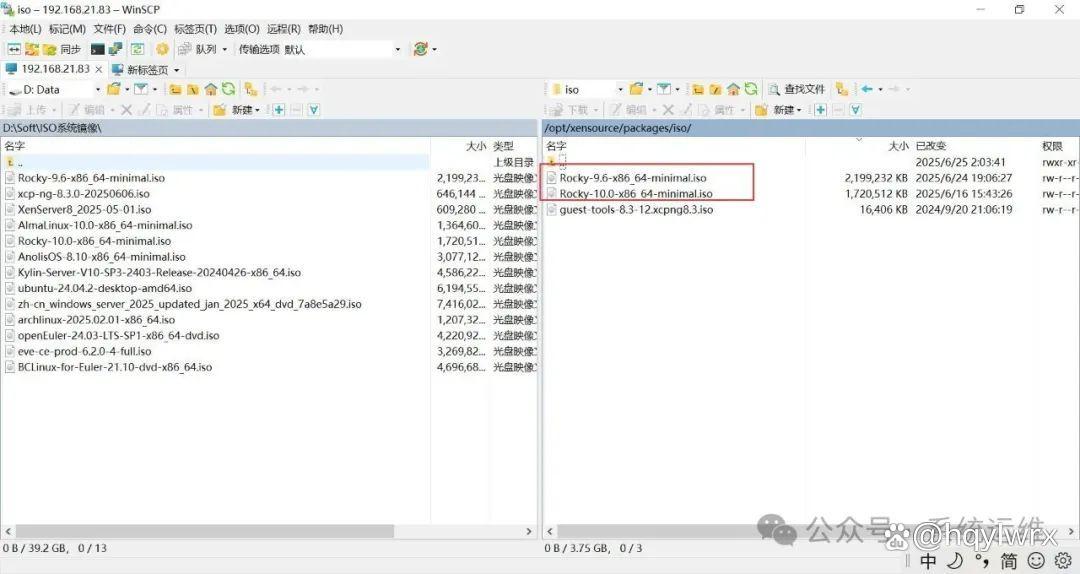The height and width of the screenshot is (574, 1080).
Task: Click remote path /opt/xensource/packages/iso/ bar
Action: pos(811,128)
